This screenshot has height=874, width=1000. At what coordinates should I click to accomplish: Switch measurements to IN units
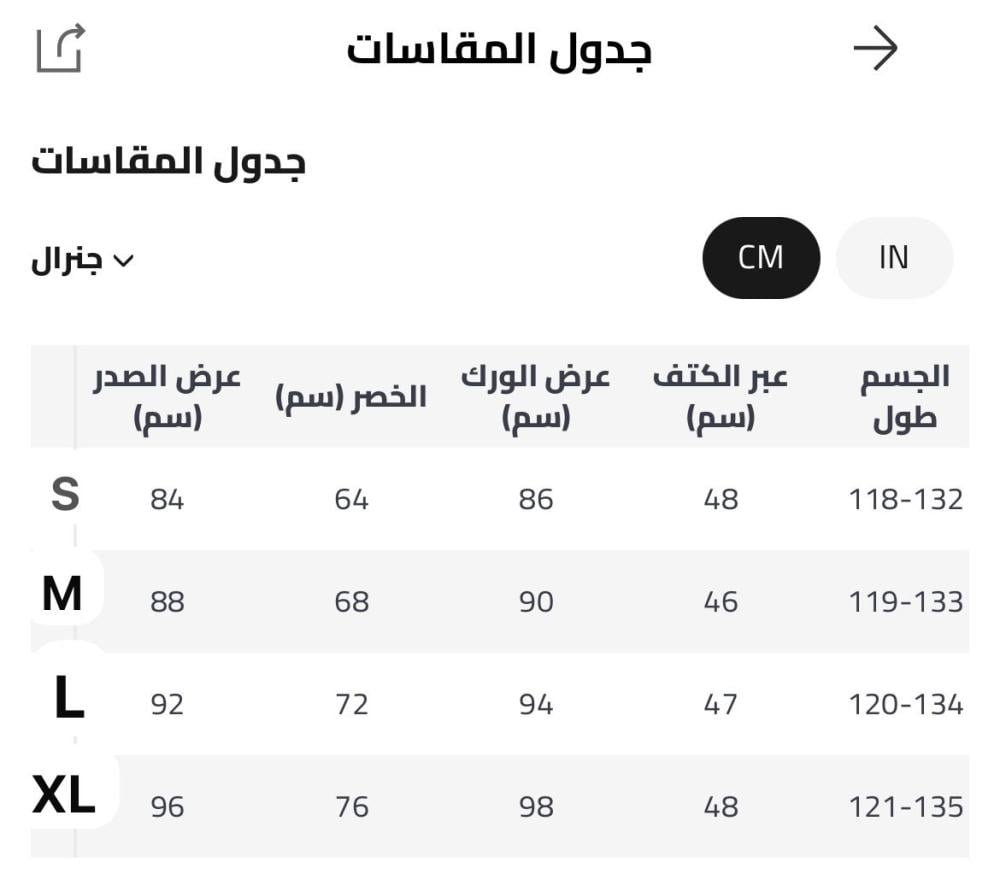[x=894, y=258]
